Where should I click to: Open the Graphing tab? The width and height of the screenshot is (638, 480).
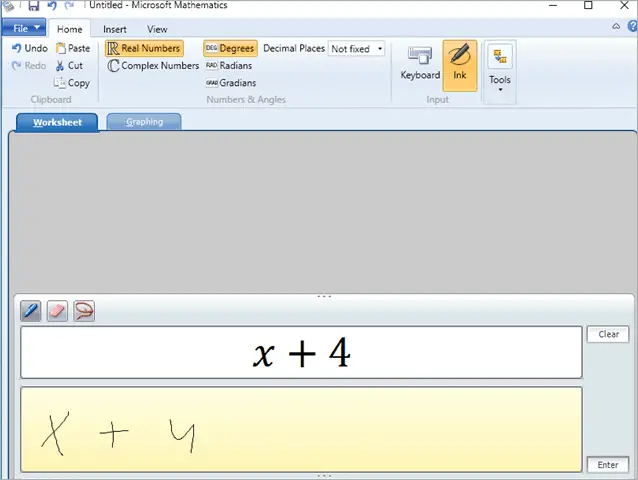tap(144, 122)
